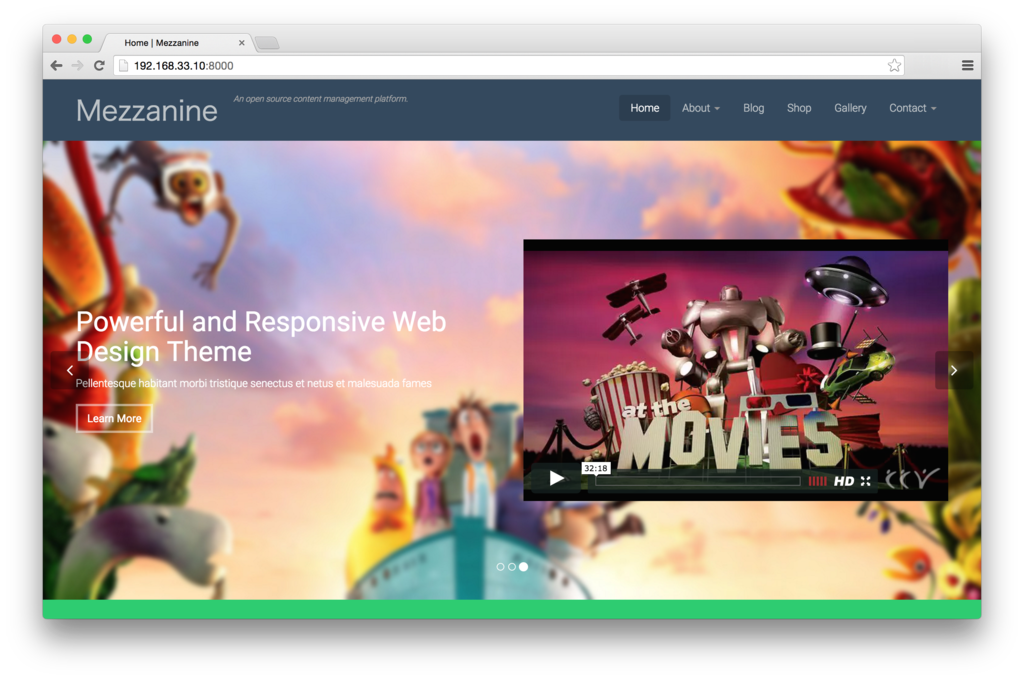This screenshot has height=680, width=1024.
Task: Click the tagline 'An open source content management platform.'
Action: click(x=321, y=99)
